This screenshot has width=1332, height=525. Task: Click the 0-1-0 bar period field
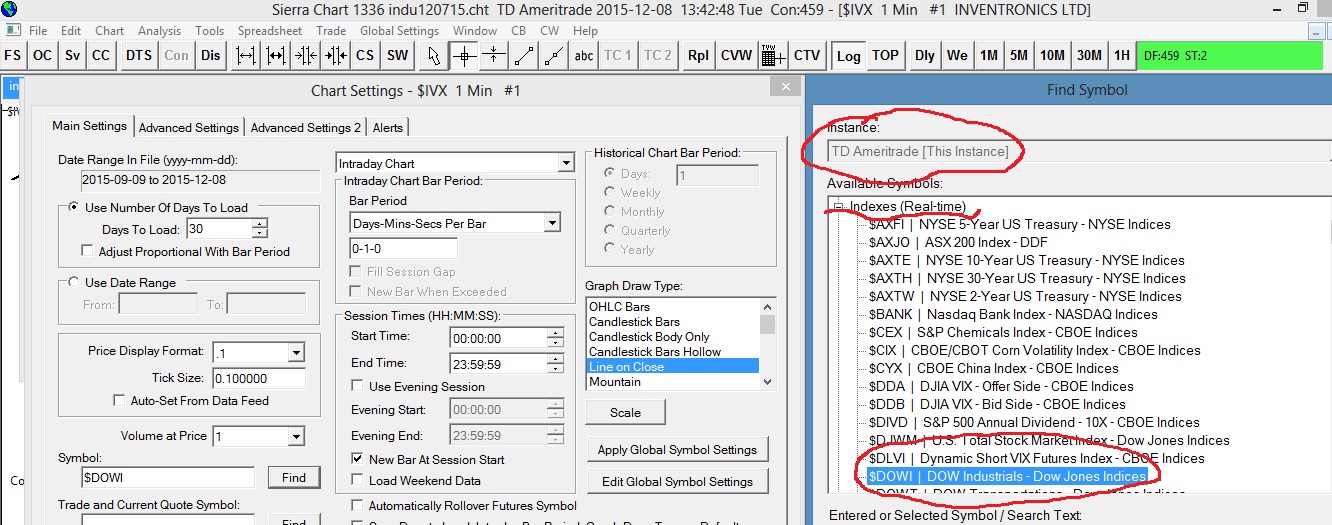tap(403, 248)
